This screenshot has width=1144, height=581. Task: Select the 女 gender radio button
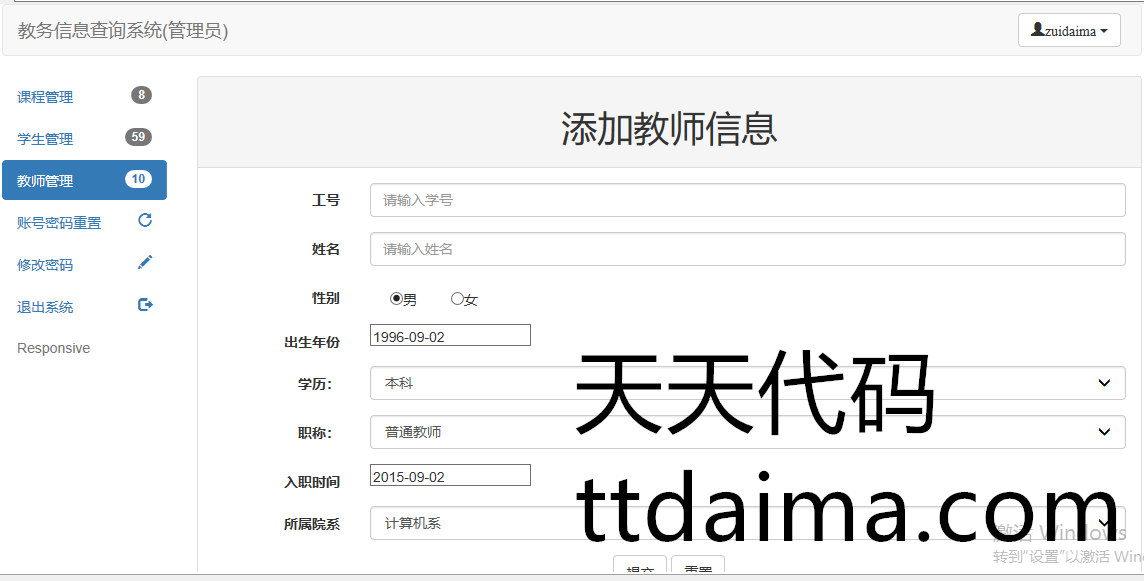click(457, 298)
